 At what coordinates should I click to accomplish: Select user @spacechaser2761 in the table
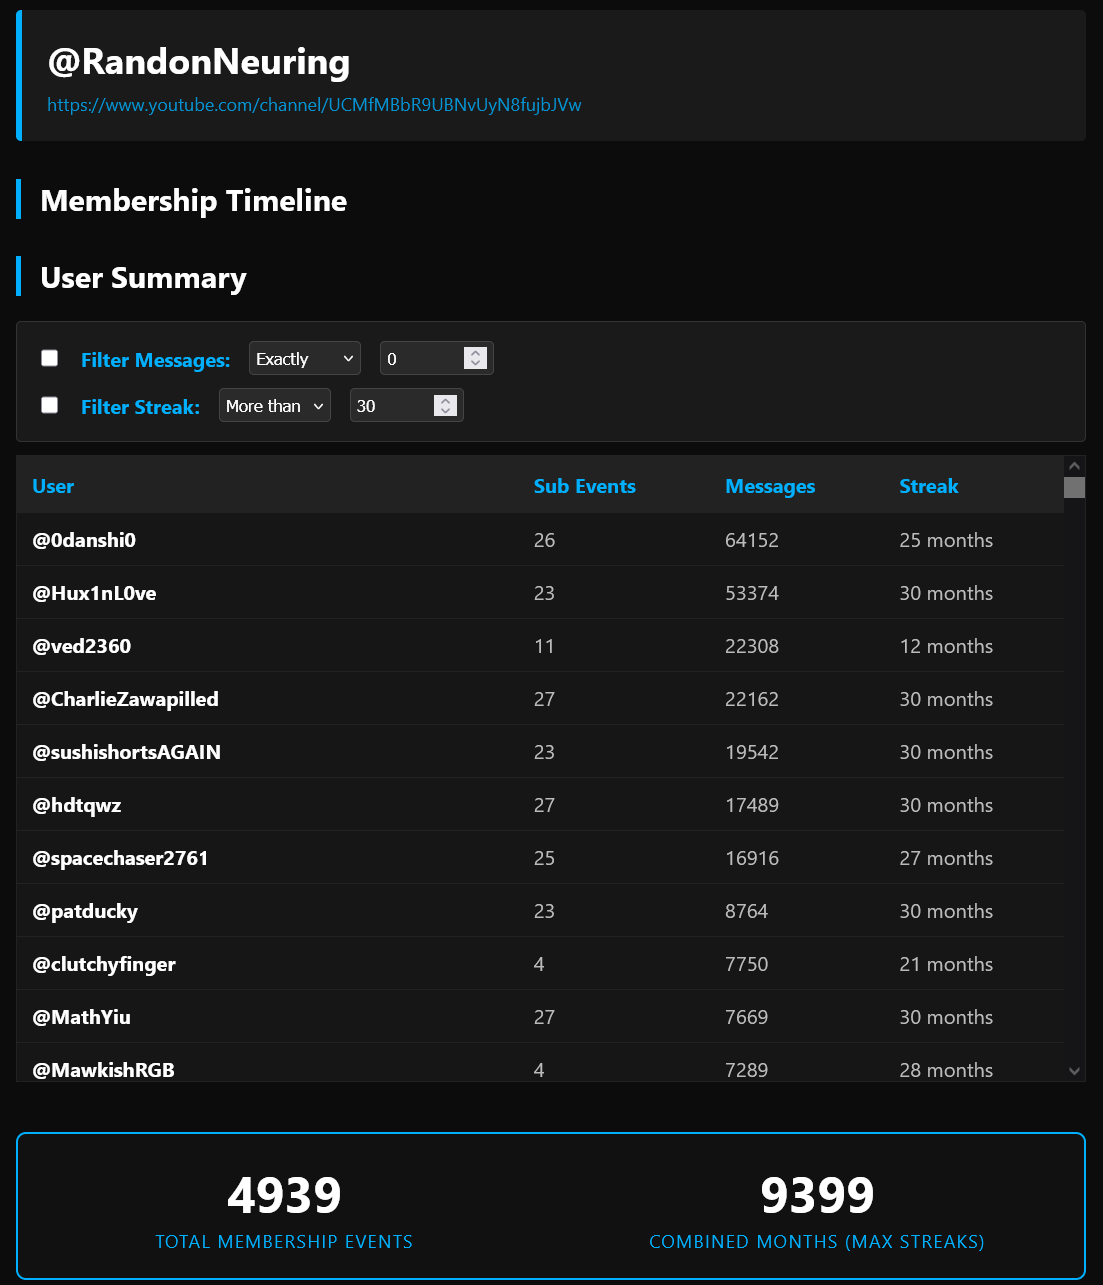coord(120,858)
